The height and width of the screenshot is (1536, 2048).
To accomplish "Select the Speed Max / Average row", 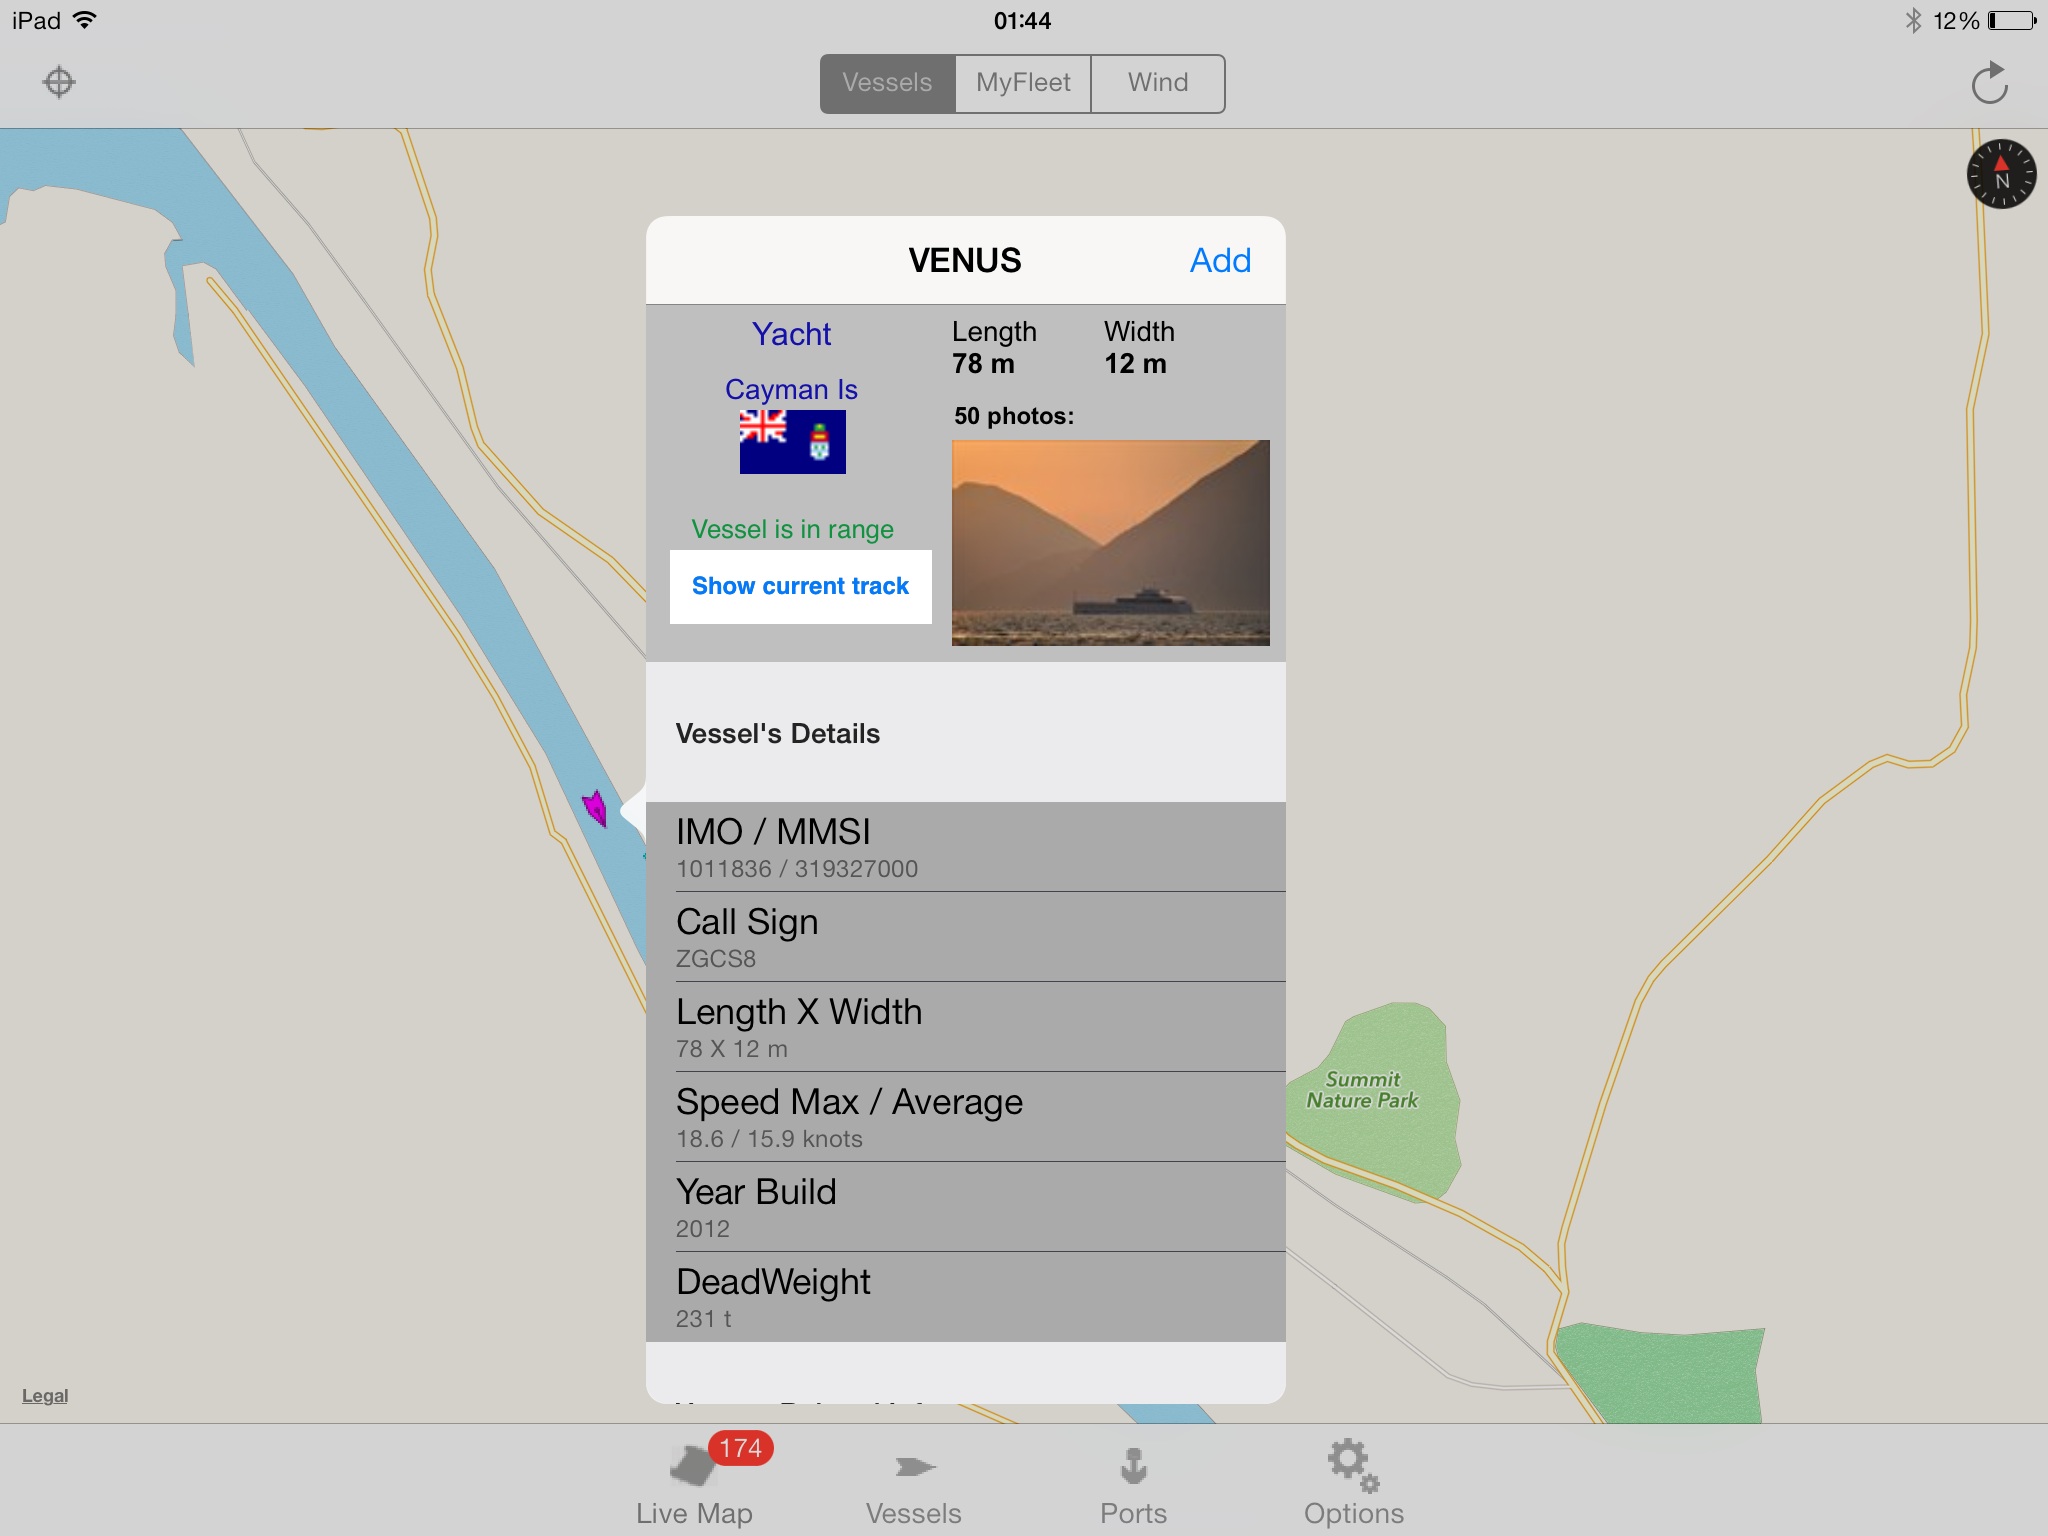I will [965, 1117].
